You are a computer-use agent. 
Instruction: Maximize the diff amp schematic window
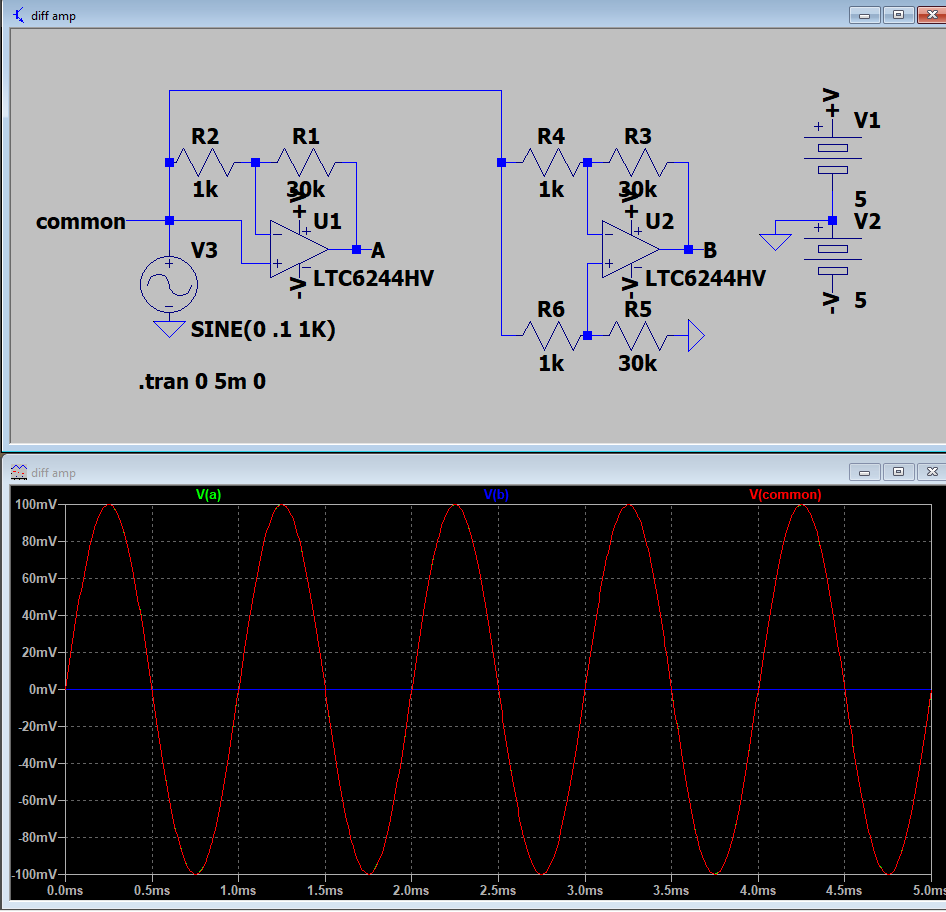coord(898,15)
